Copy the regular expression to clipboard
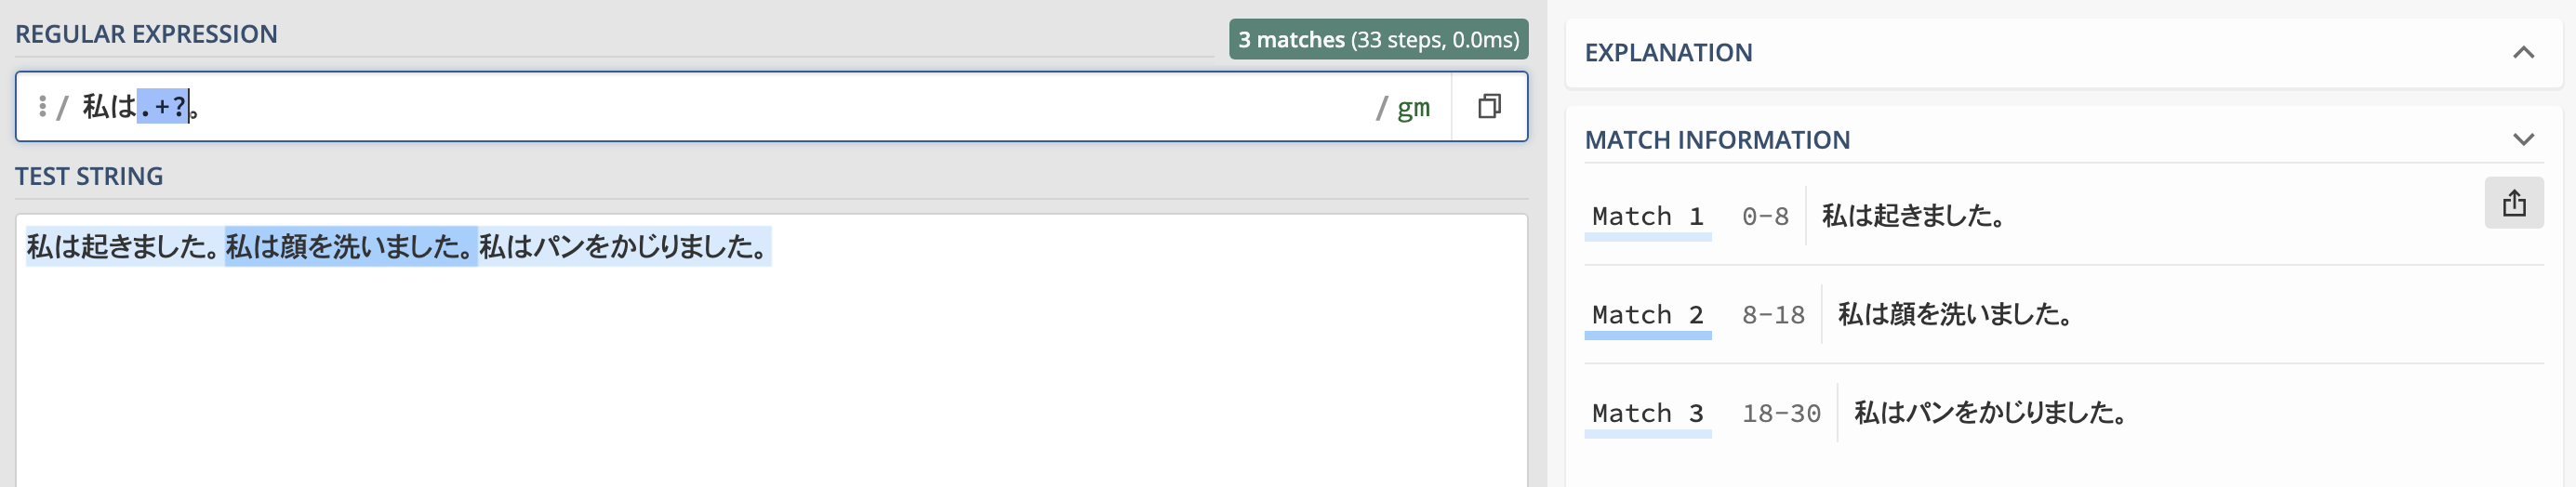 click(x=1489, y=106)
